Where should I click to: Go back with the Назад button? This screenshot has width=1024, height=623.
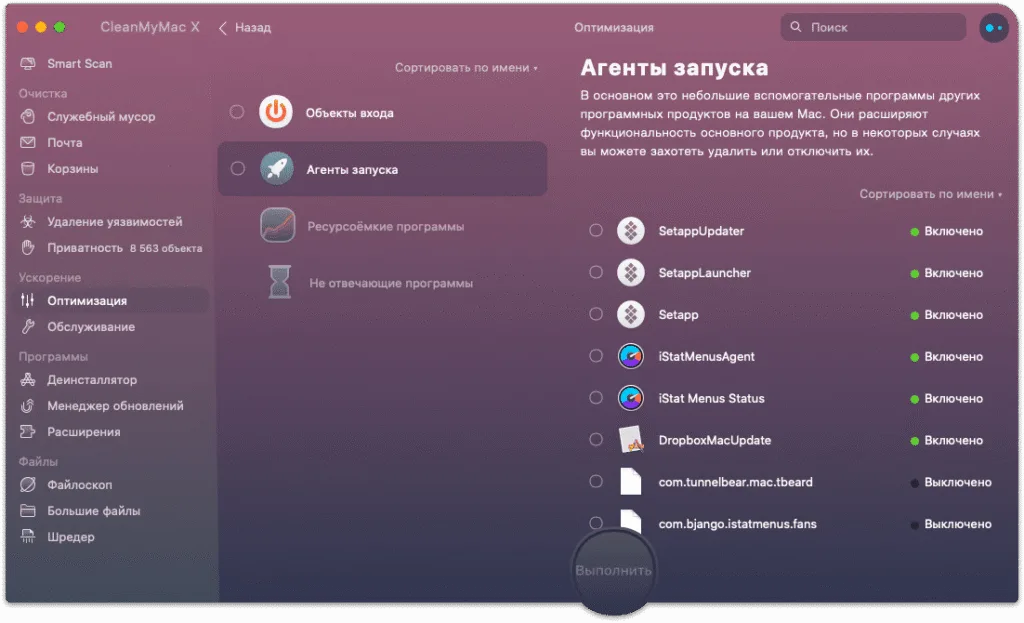point(245,27)
